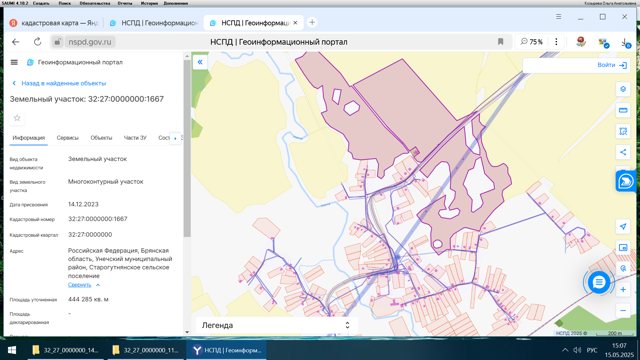Open the map layers icon

(623, 89)
